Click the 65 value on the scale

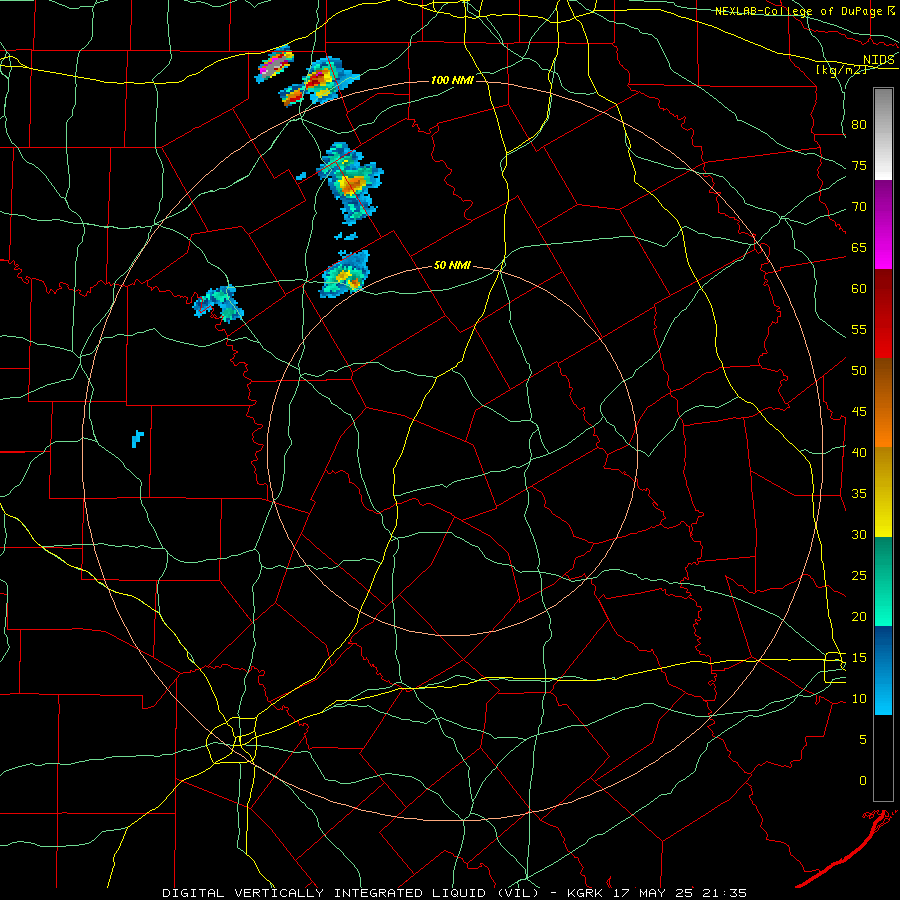point(859,248)
